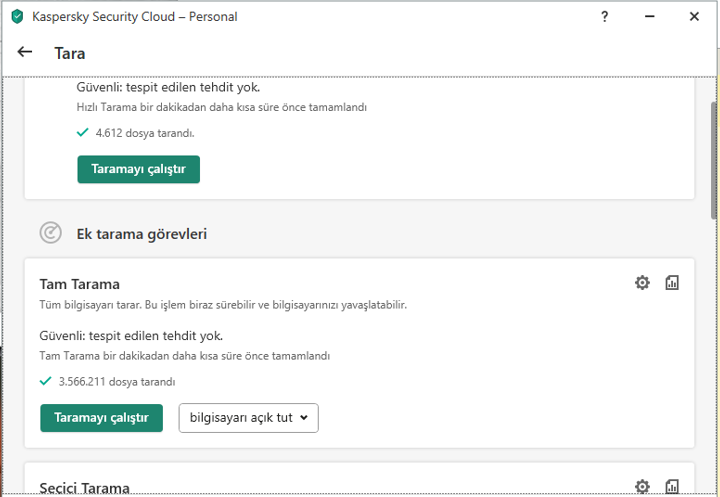Open Seçici Tarama settings gear

(x=642, y=486)
